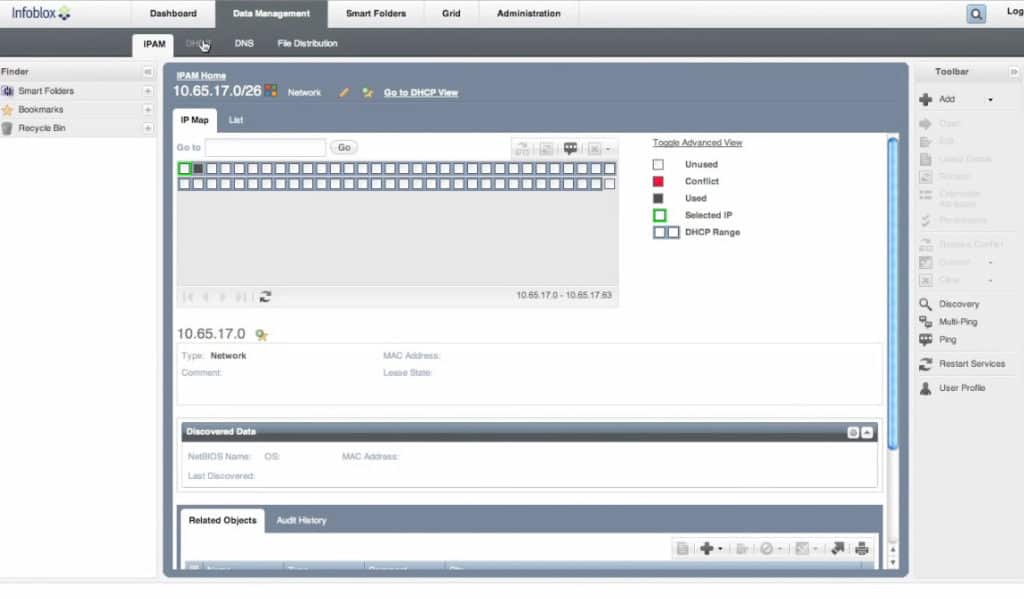Open the dropdown next to the clear icon above IP map

[x=608, y=150]
